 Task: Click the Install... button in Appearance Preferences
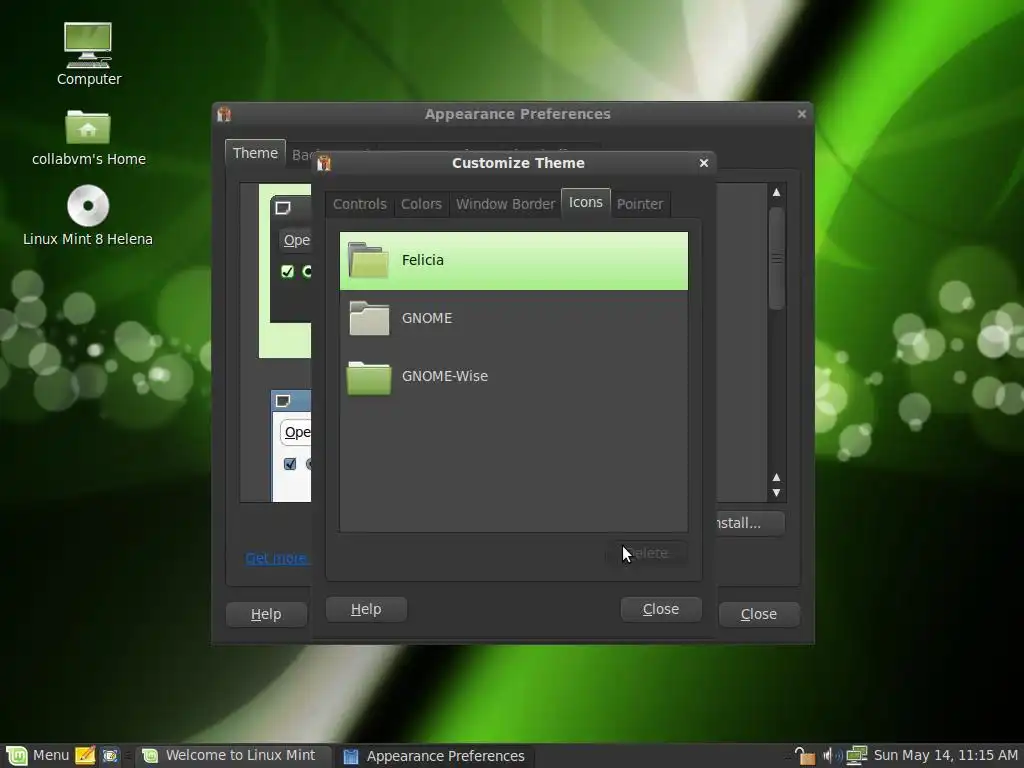click(750, 523)
